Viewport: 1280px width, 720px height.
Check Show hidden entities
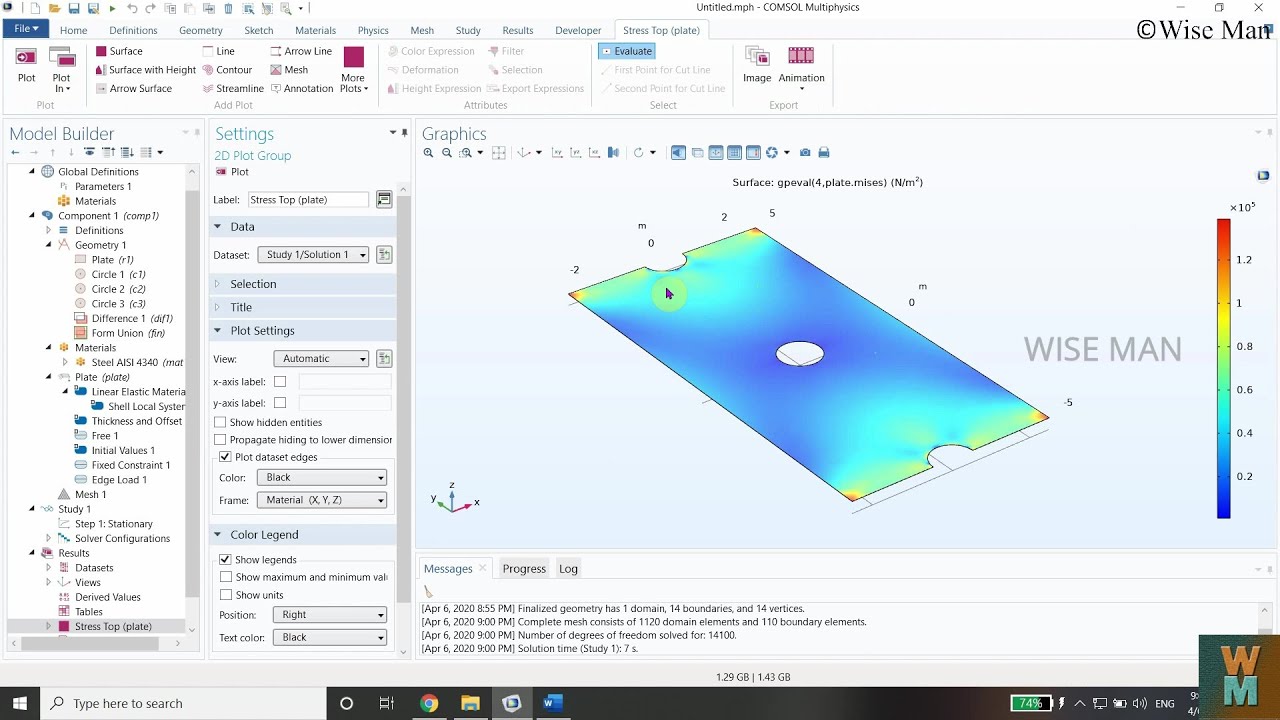click(x=221, y=422)
